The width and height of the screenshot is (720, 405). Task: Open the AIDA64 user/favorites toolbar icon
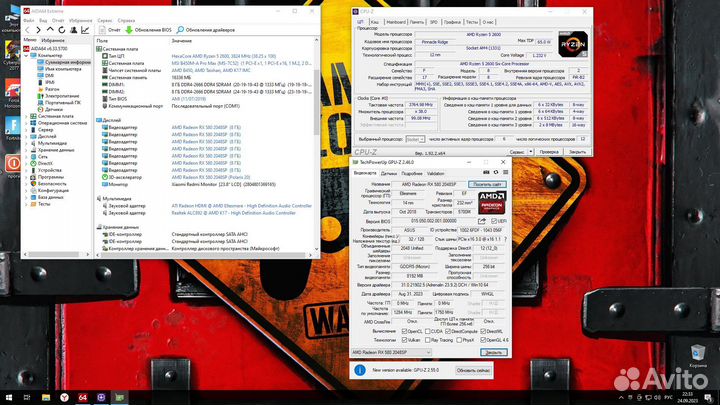(73, 30)
